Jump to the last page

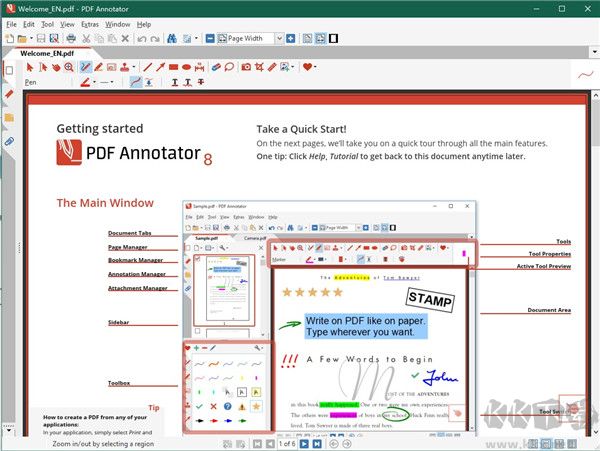(x=317, y=444)
